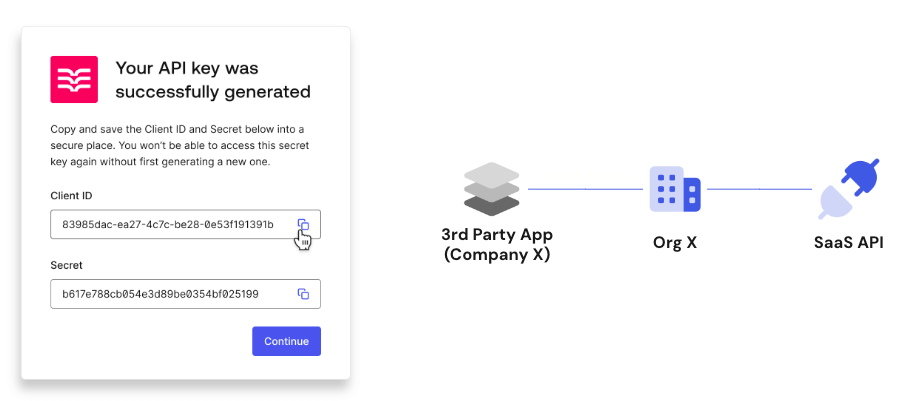The width and height of the screenshot is (918, 401).
Task: Click the SaaS API plug icon
Action: pyautogui.click(x=848, y=189)
